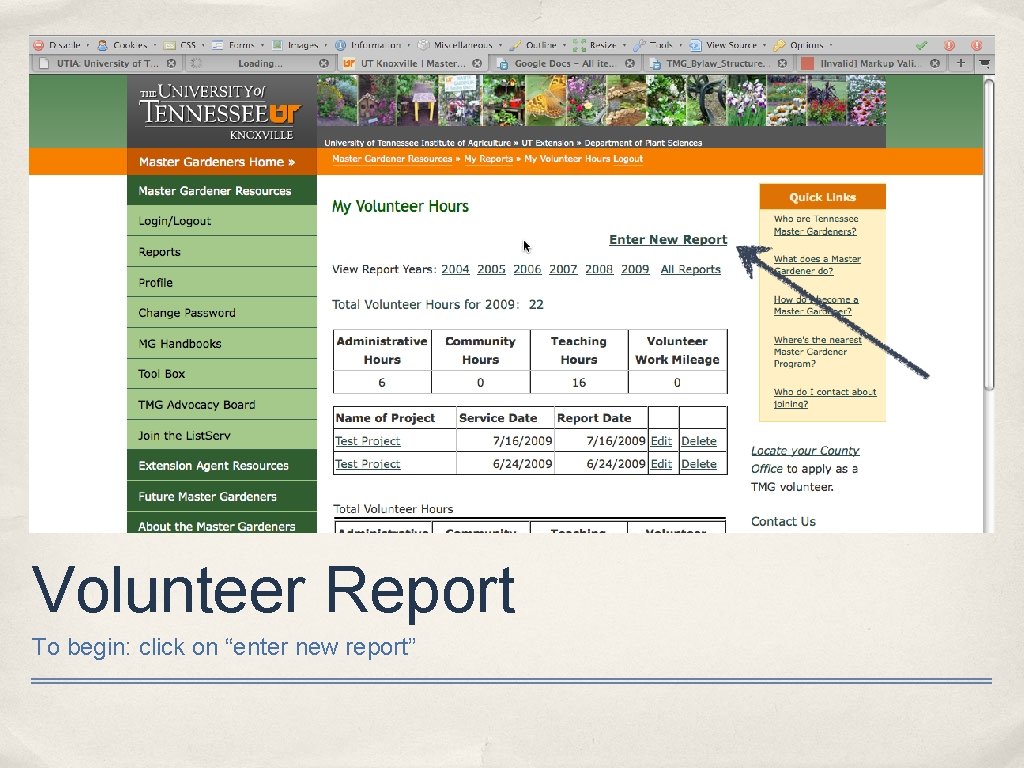
Task: Switch to the TMG_Bylaw_Structure tab
Action: click(718, 63)
